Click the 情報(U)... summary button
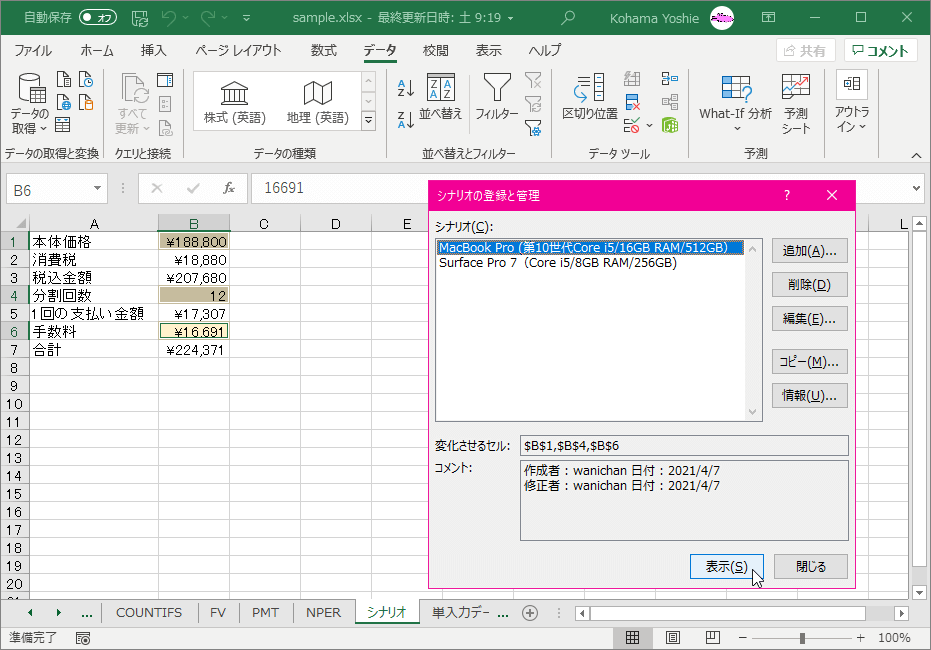Viewport: 931px width, 650px height. (809, 396)
